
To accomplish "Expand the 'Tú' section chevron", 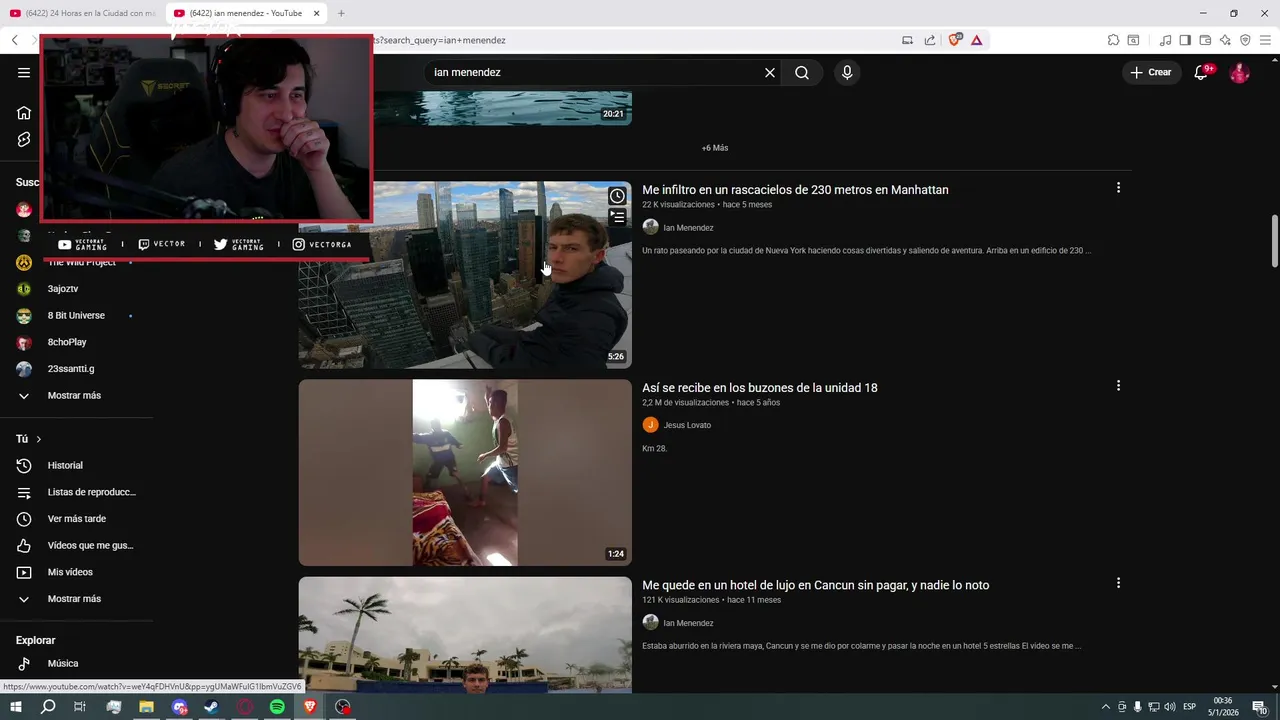I will coord(39,439).
